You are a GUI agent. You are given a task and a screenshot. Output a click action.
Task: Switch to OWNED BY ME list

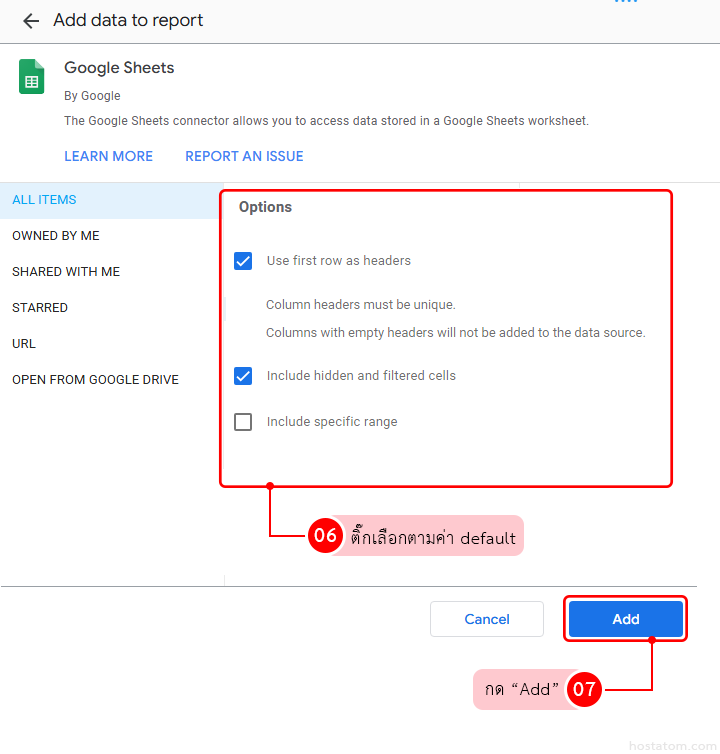pos(56,236)
